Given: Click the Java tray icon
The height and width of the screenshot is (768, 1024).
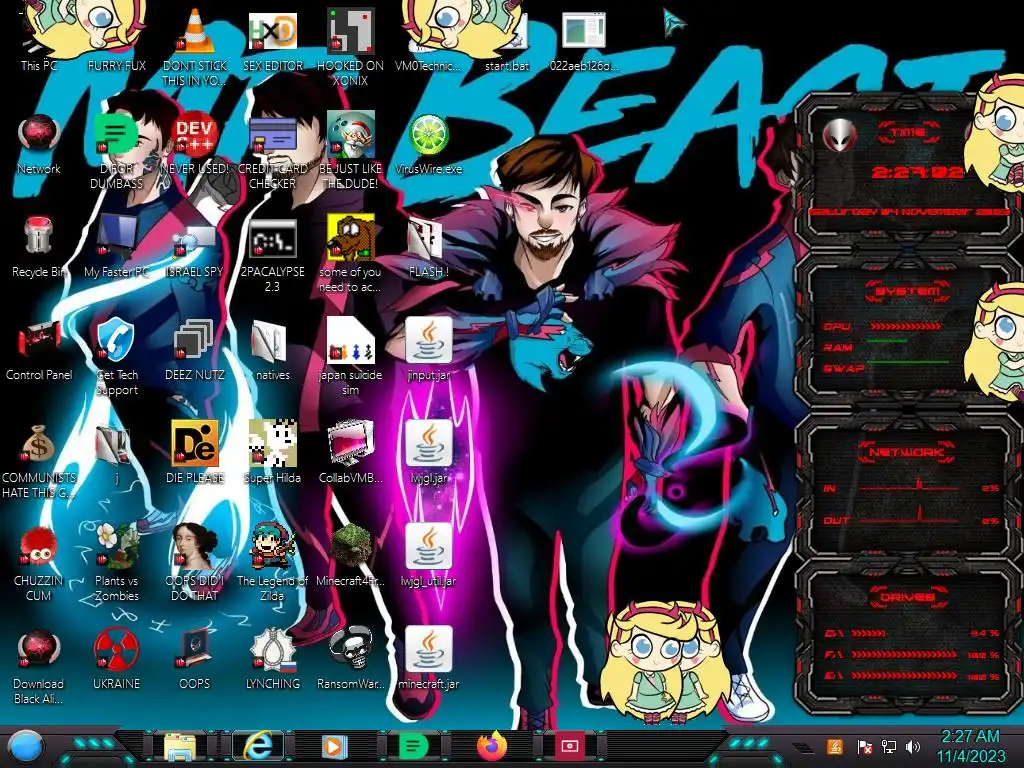Looking at the screenshot, I should (835, 746).
